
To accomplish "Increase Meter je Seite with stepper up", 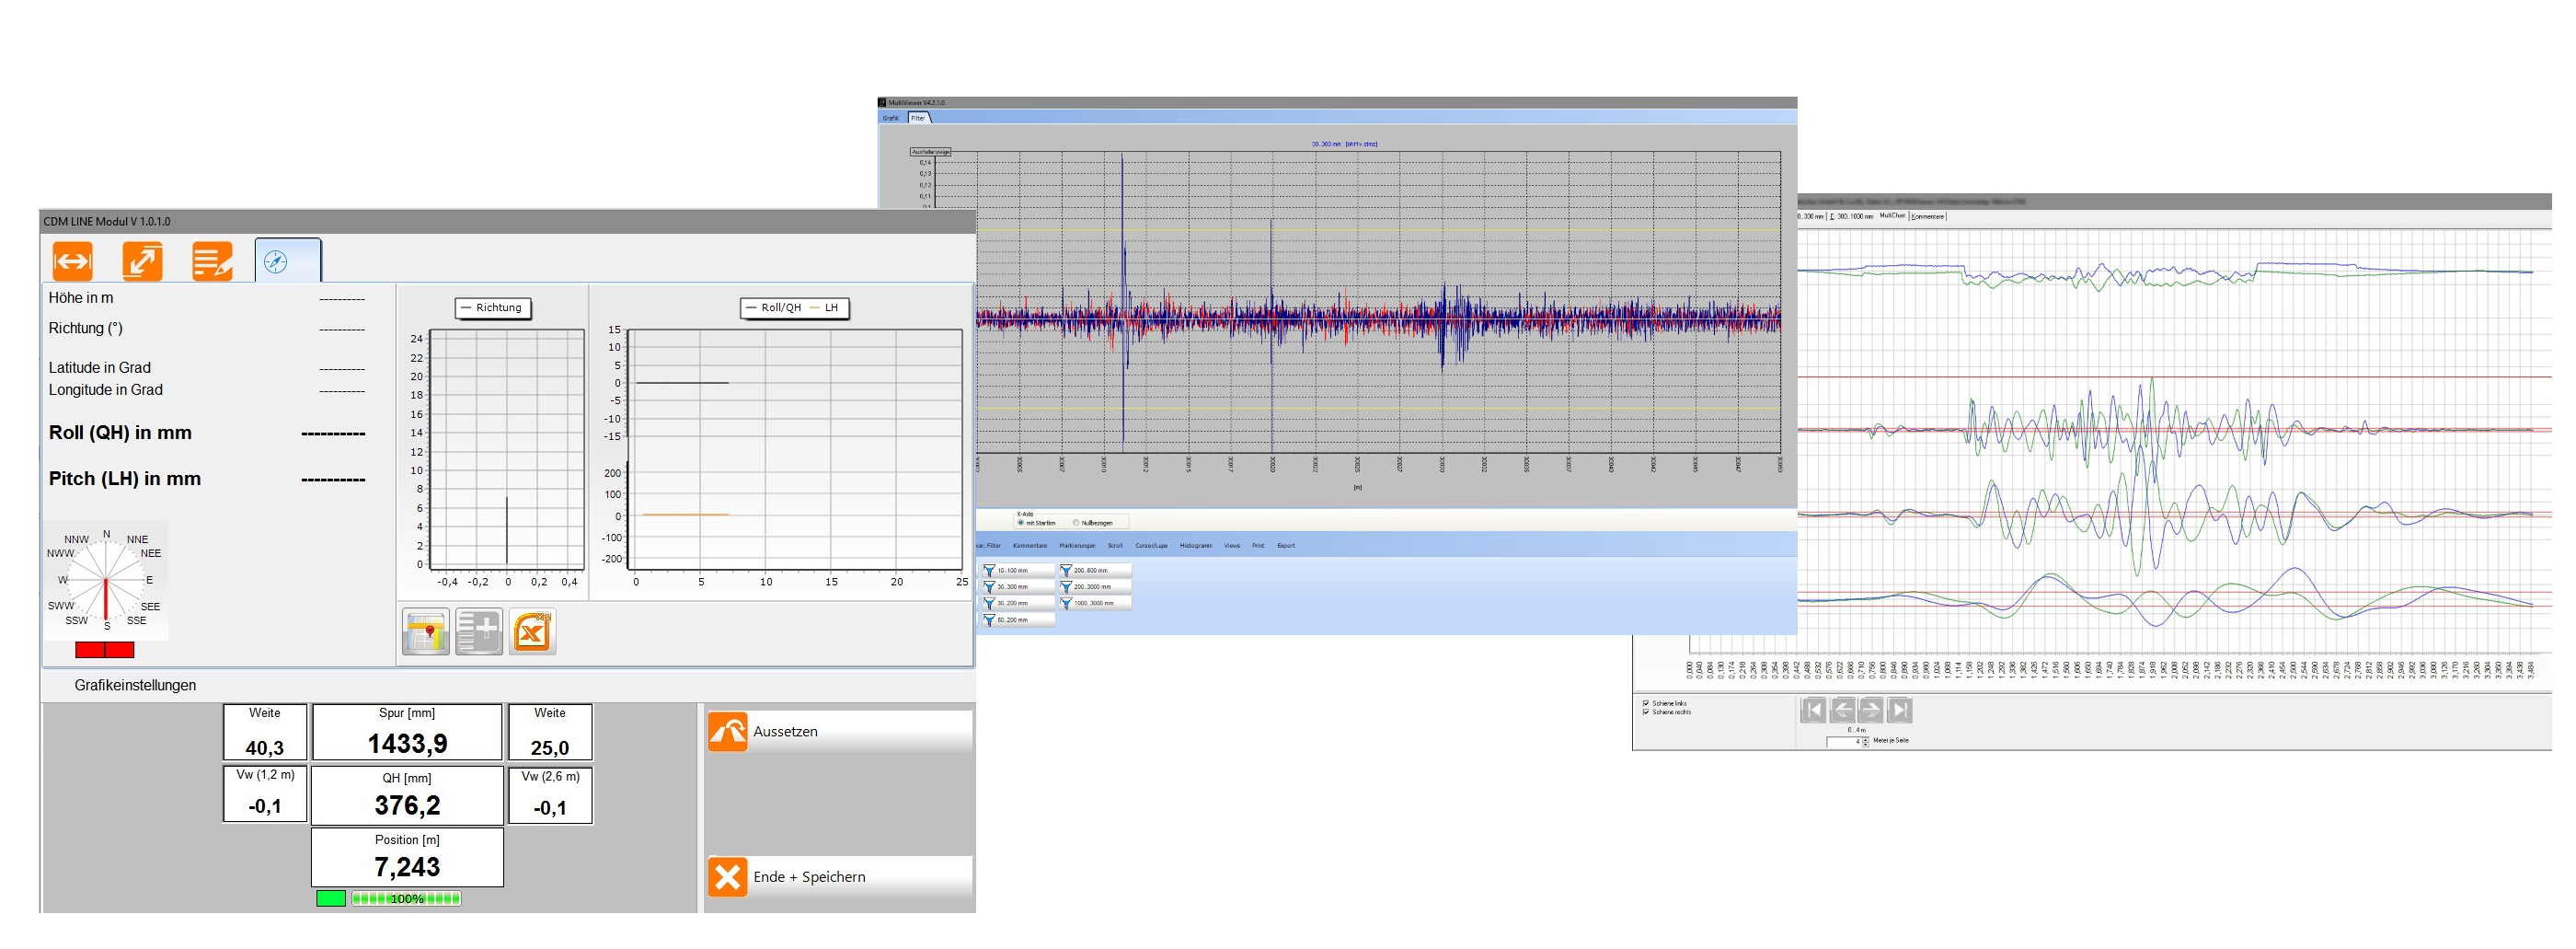I will tap(1866, 739).
